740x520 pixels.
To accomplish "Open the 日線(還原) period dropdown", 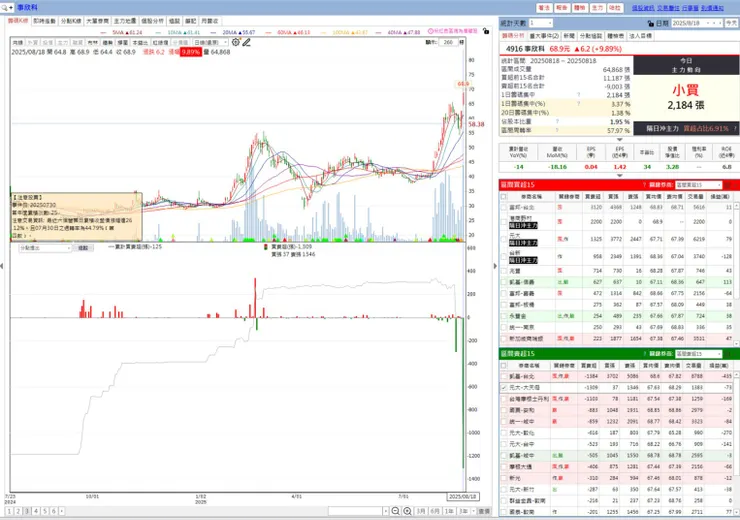I will click(x=210, y=42).
